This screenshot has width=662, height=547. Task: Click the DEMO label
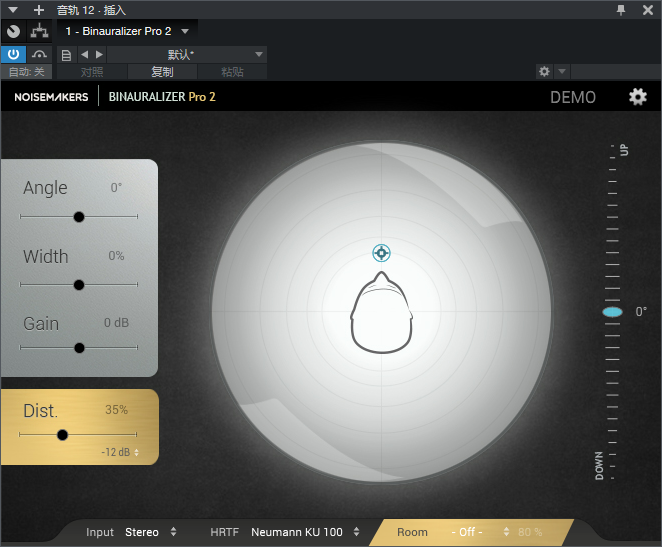pyautogui.click(x=572, y=97)
